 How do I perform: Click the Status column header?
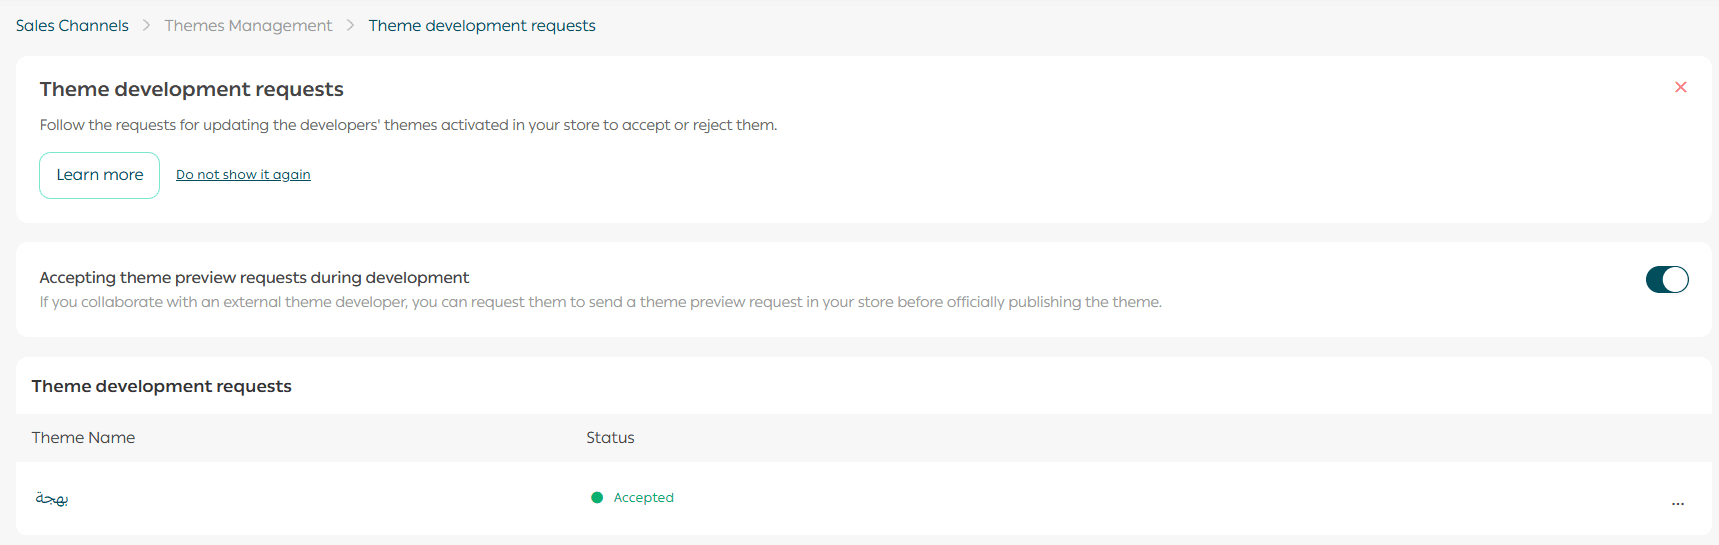point(610,437)
